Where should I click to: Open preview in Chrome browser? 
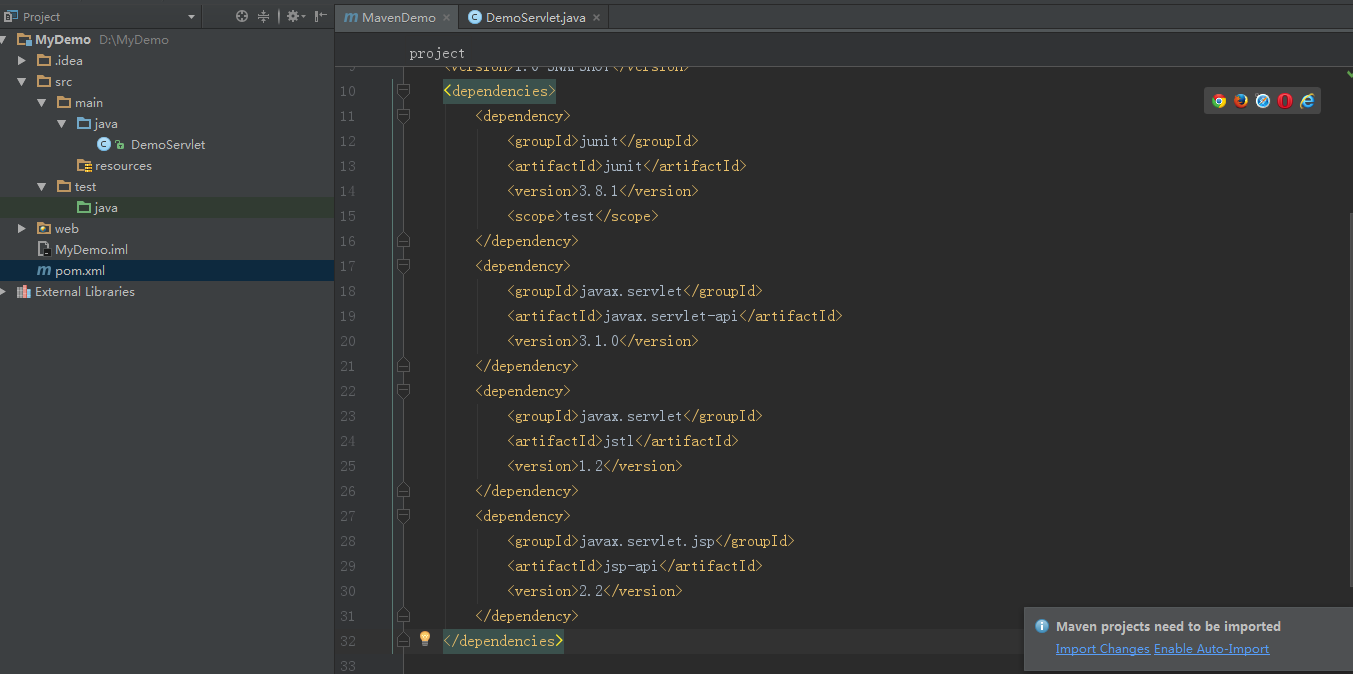pyautogui.click(x=1219, y=101)
